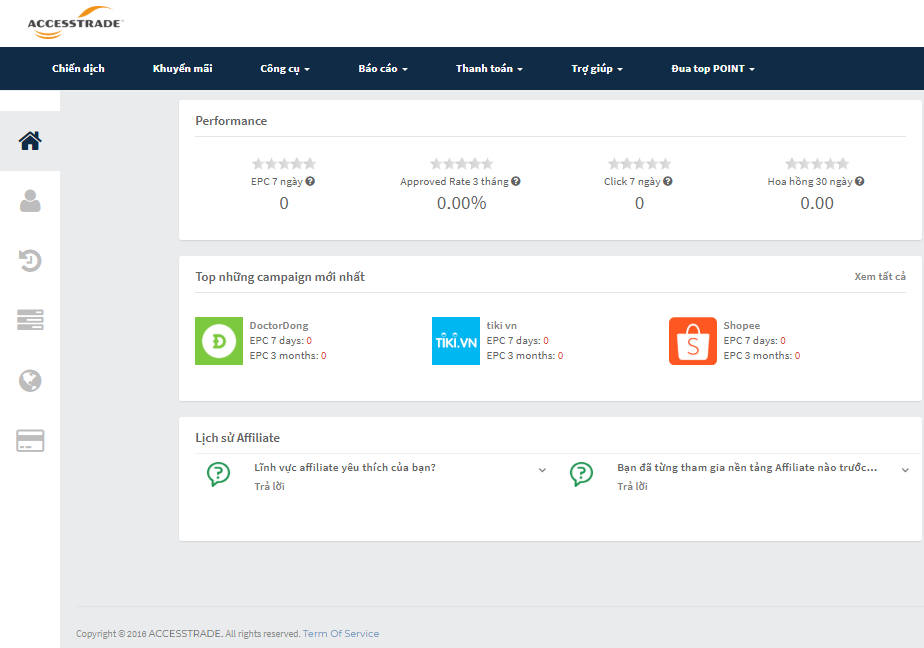Open the credit card sidebar icon

(x=30, y=441)
